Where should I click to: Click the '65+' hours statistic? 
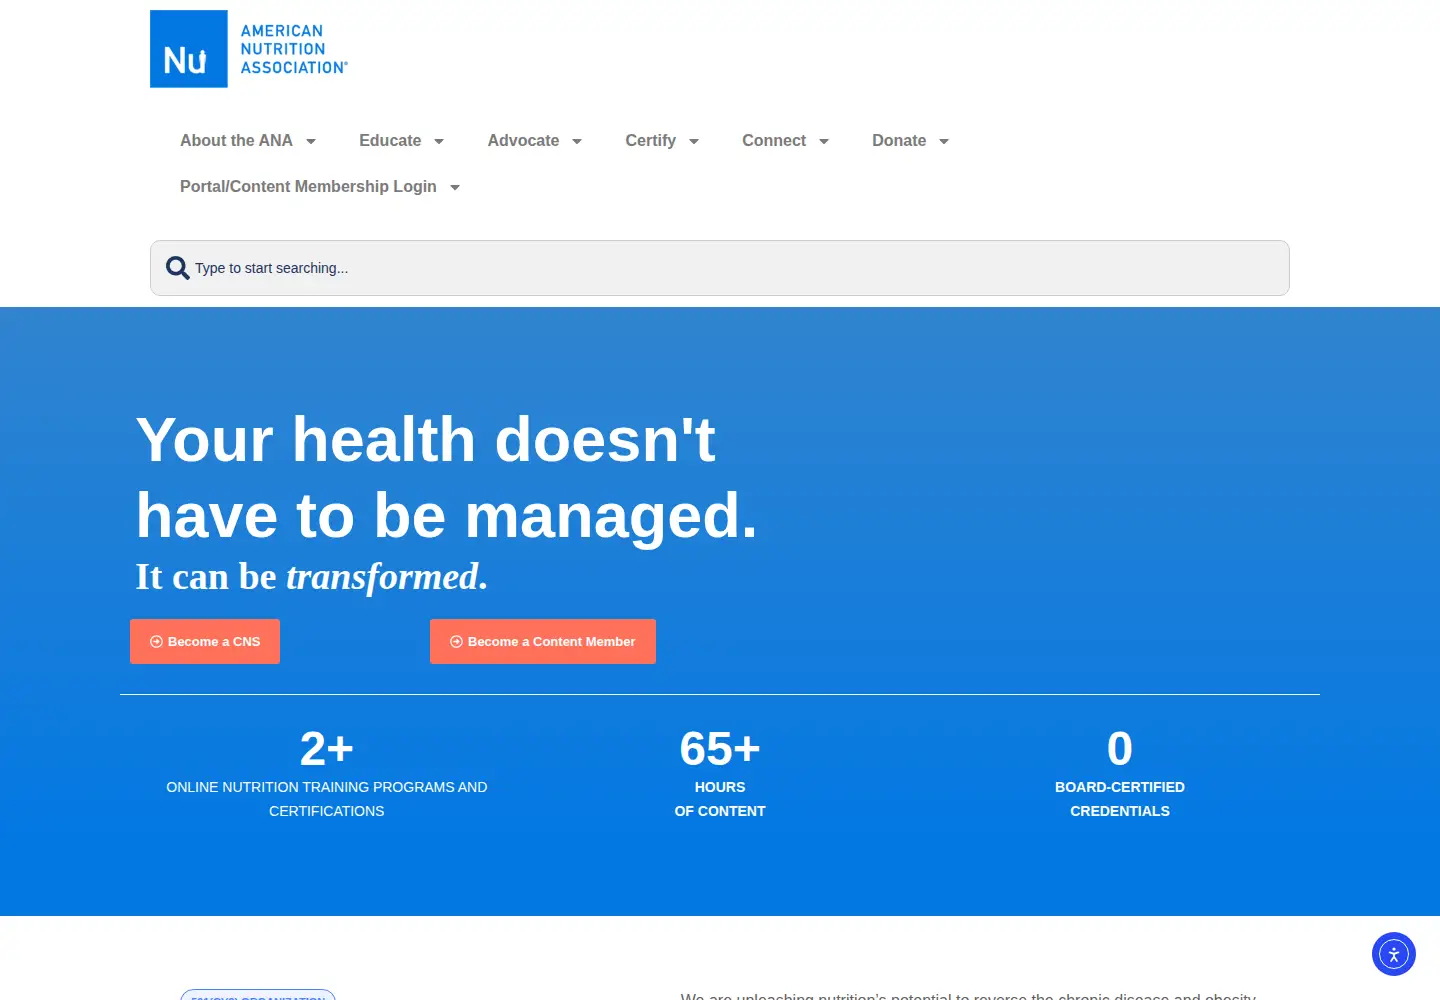tap(720, 748)
